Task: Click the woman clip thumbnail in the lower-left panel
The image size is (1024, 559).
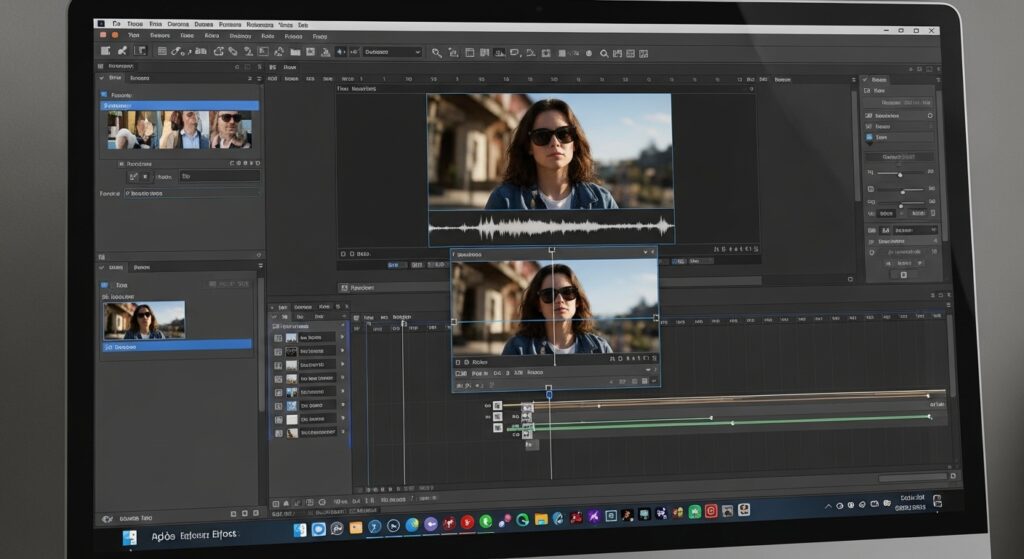Action: pyautogui.click(x=144, y=320)
